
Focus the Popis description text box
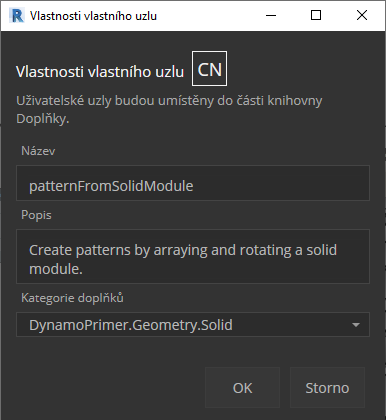pyautogui.click(x=193, y=256)
